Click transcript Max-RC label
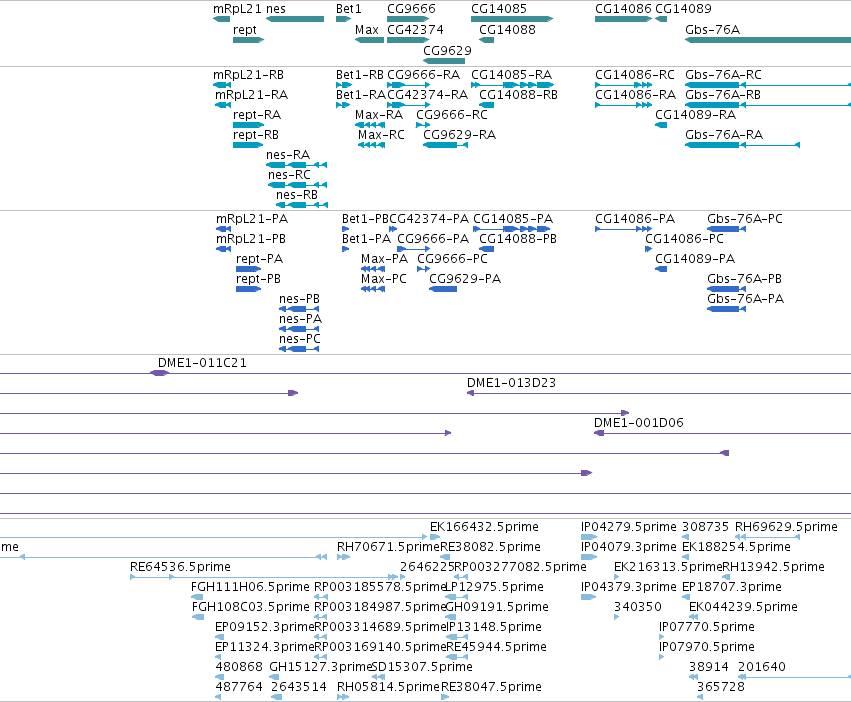Image resolution: width=851 pixels, height=702 pixels. tap(381, 135)
